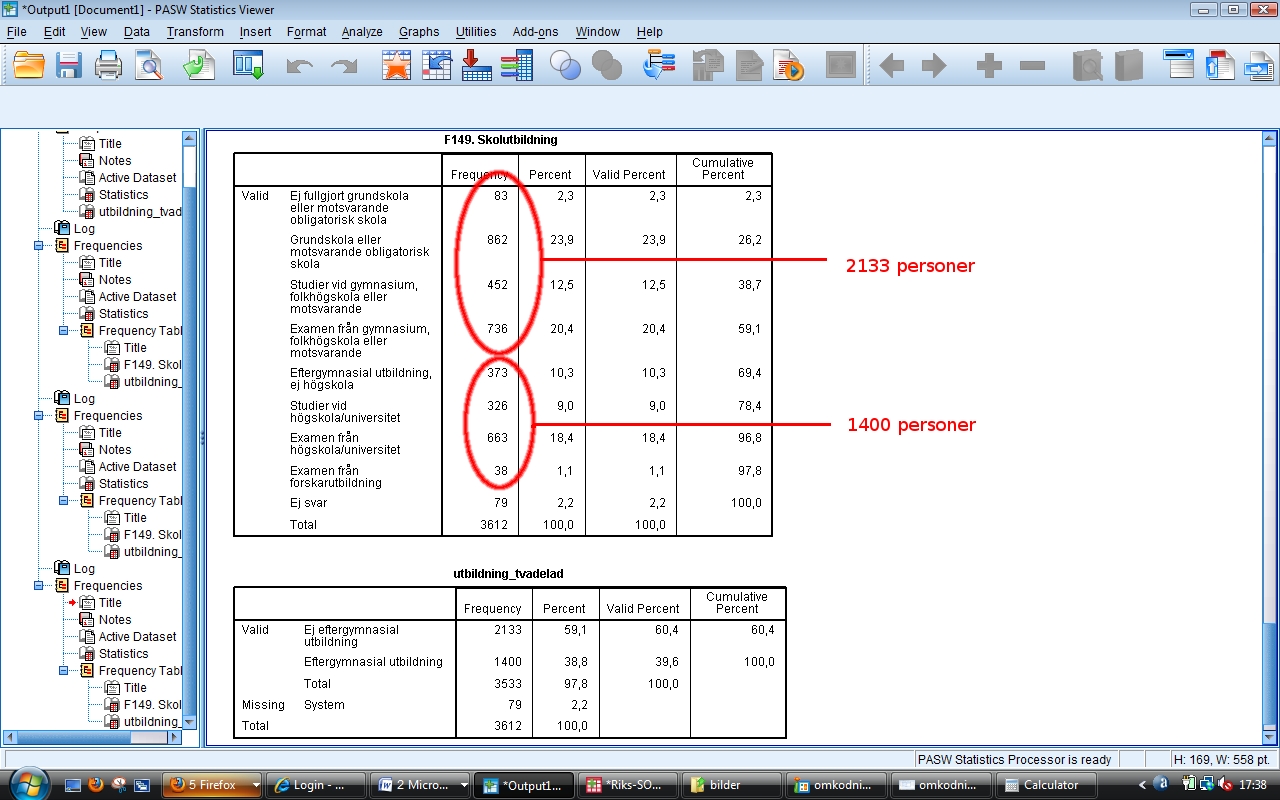Open the Graphs menu
Screen dimensions: 1280x800
coord(419,31)
